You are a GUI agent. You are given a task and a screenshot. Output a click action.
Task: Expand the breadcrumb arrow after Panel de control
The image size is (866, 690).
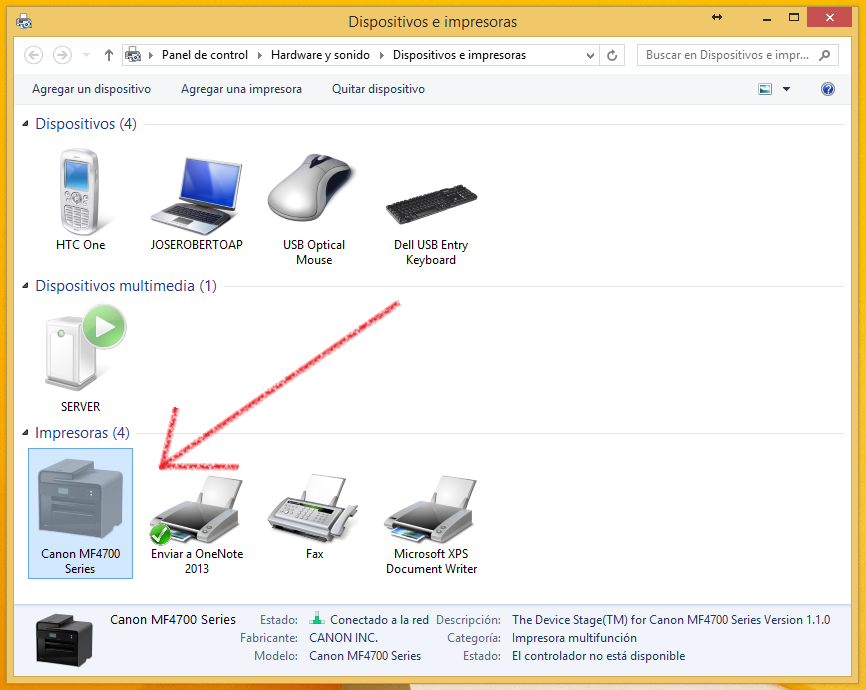pos(260,55)
